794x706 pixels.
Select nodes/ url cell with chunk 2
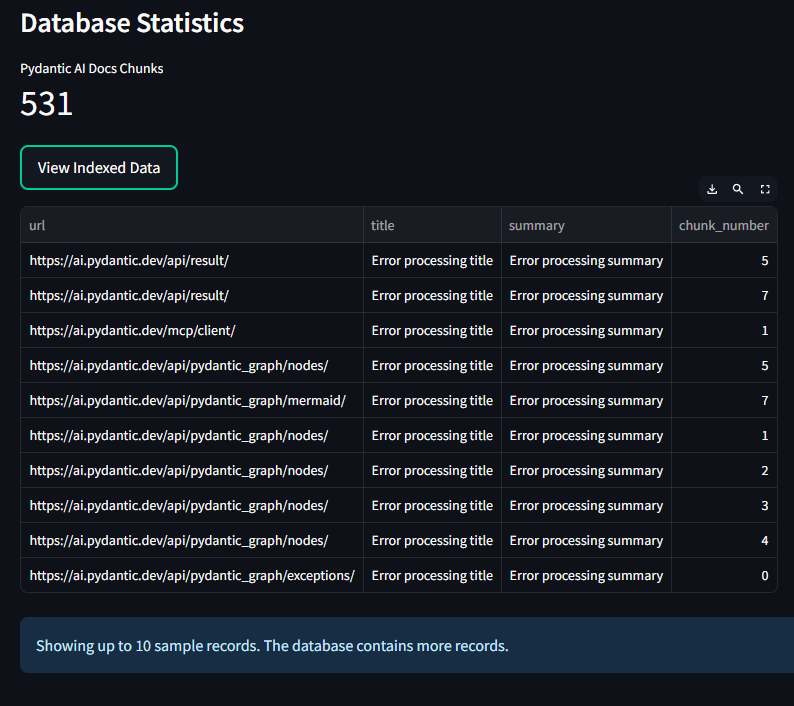(192, 470)
